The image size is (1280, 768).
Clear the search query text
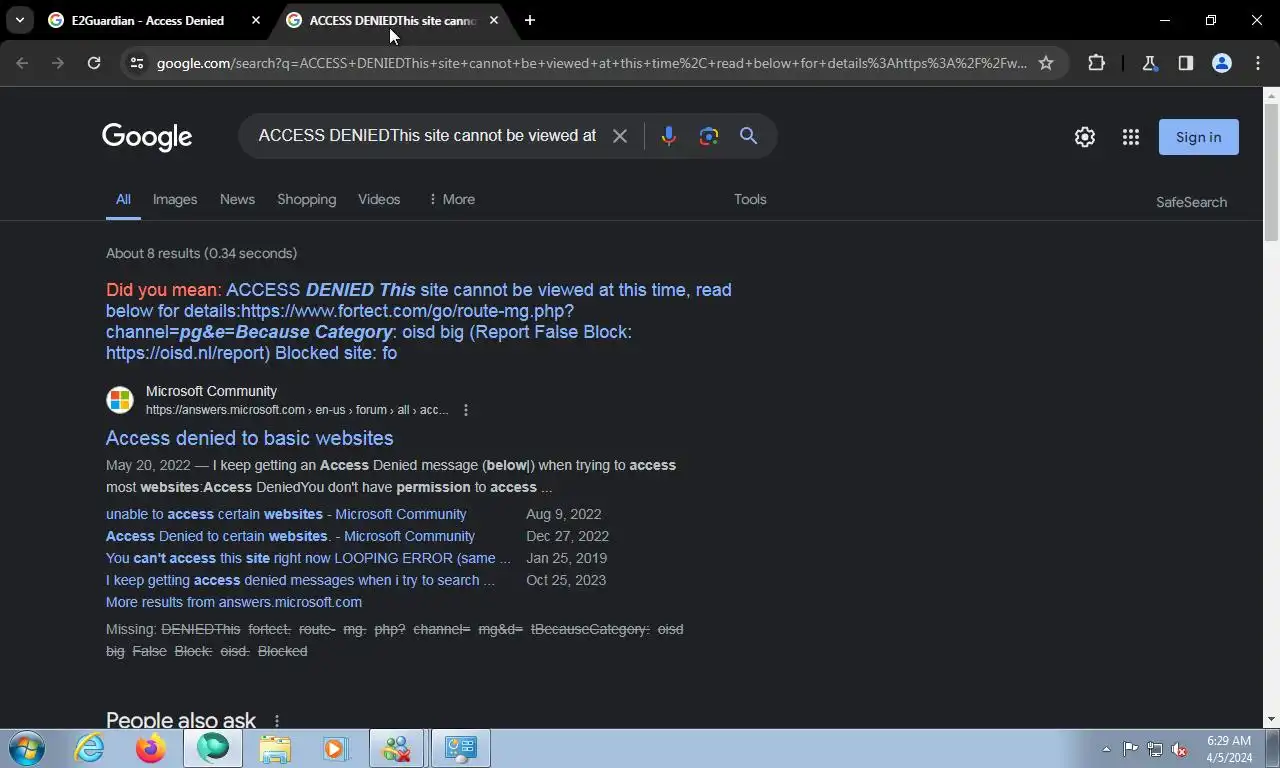620,136
